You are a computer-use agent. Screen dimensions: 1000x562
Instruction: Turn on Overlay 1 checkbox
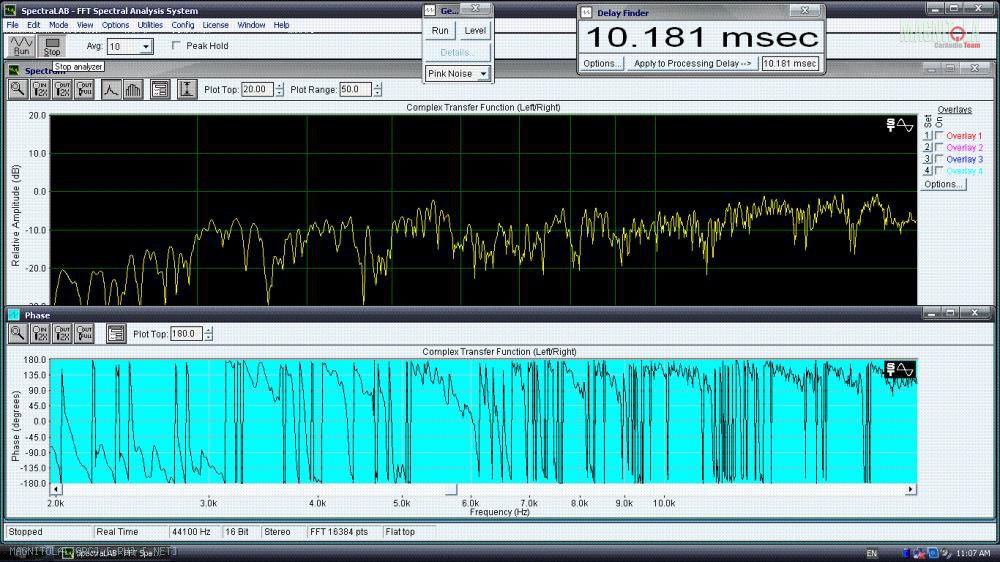[x=939, y=135]
